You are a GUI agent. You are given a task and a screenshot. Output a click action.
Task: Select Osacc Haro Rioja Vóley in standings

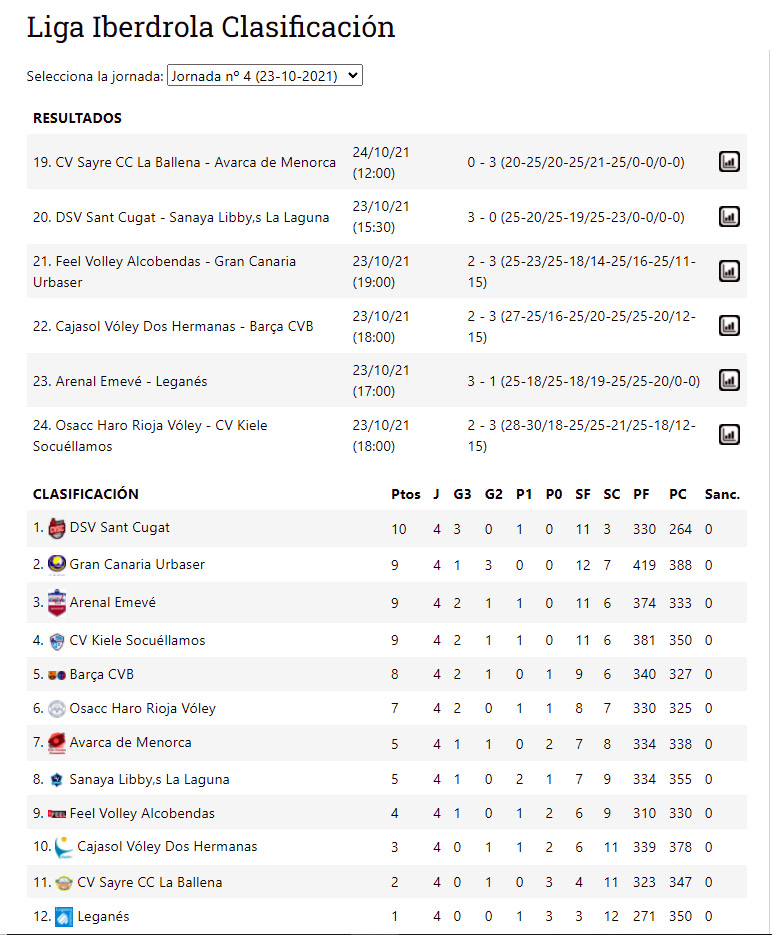coord(142,709)
